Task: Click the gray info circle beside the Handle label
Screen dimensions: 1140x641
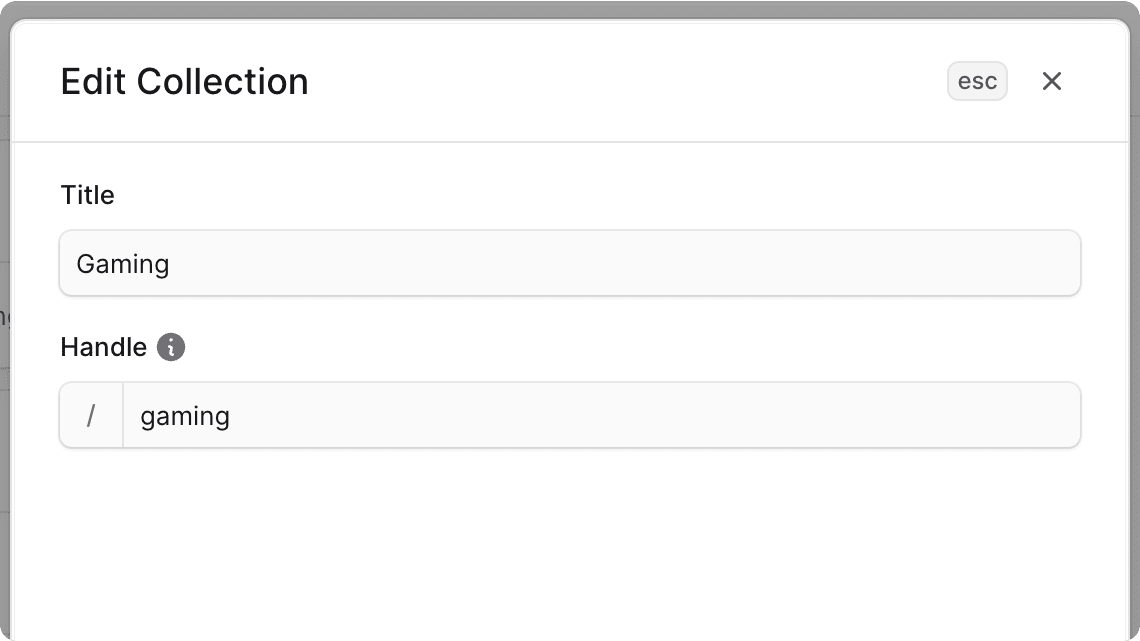Action: 171,347
